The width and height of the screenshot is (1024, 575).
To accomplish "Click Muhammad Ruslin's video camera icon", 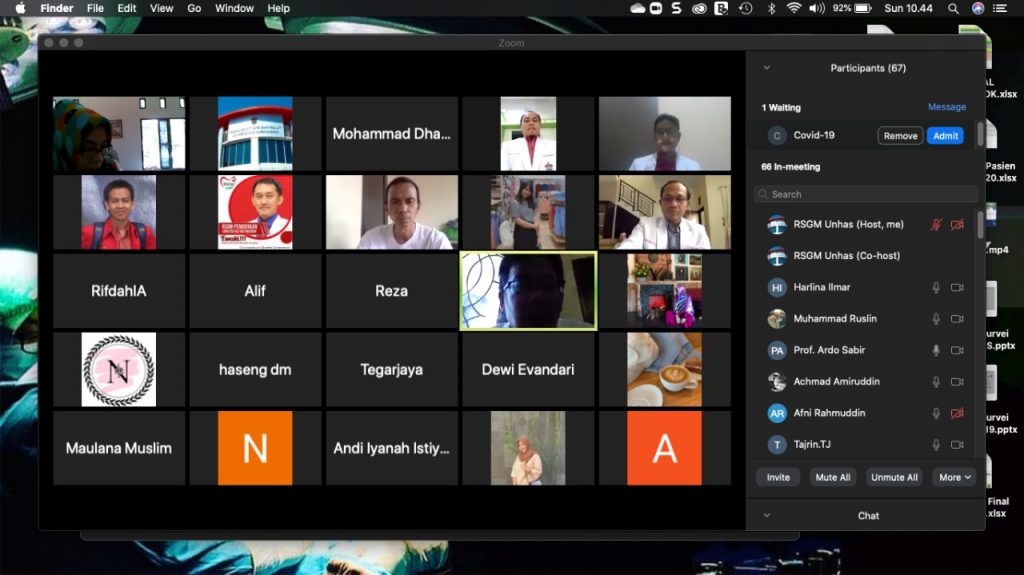I will 957,319.
